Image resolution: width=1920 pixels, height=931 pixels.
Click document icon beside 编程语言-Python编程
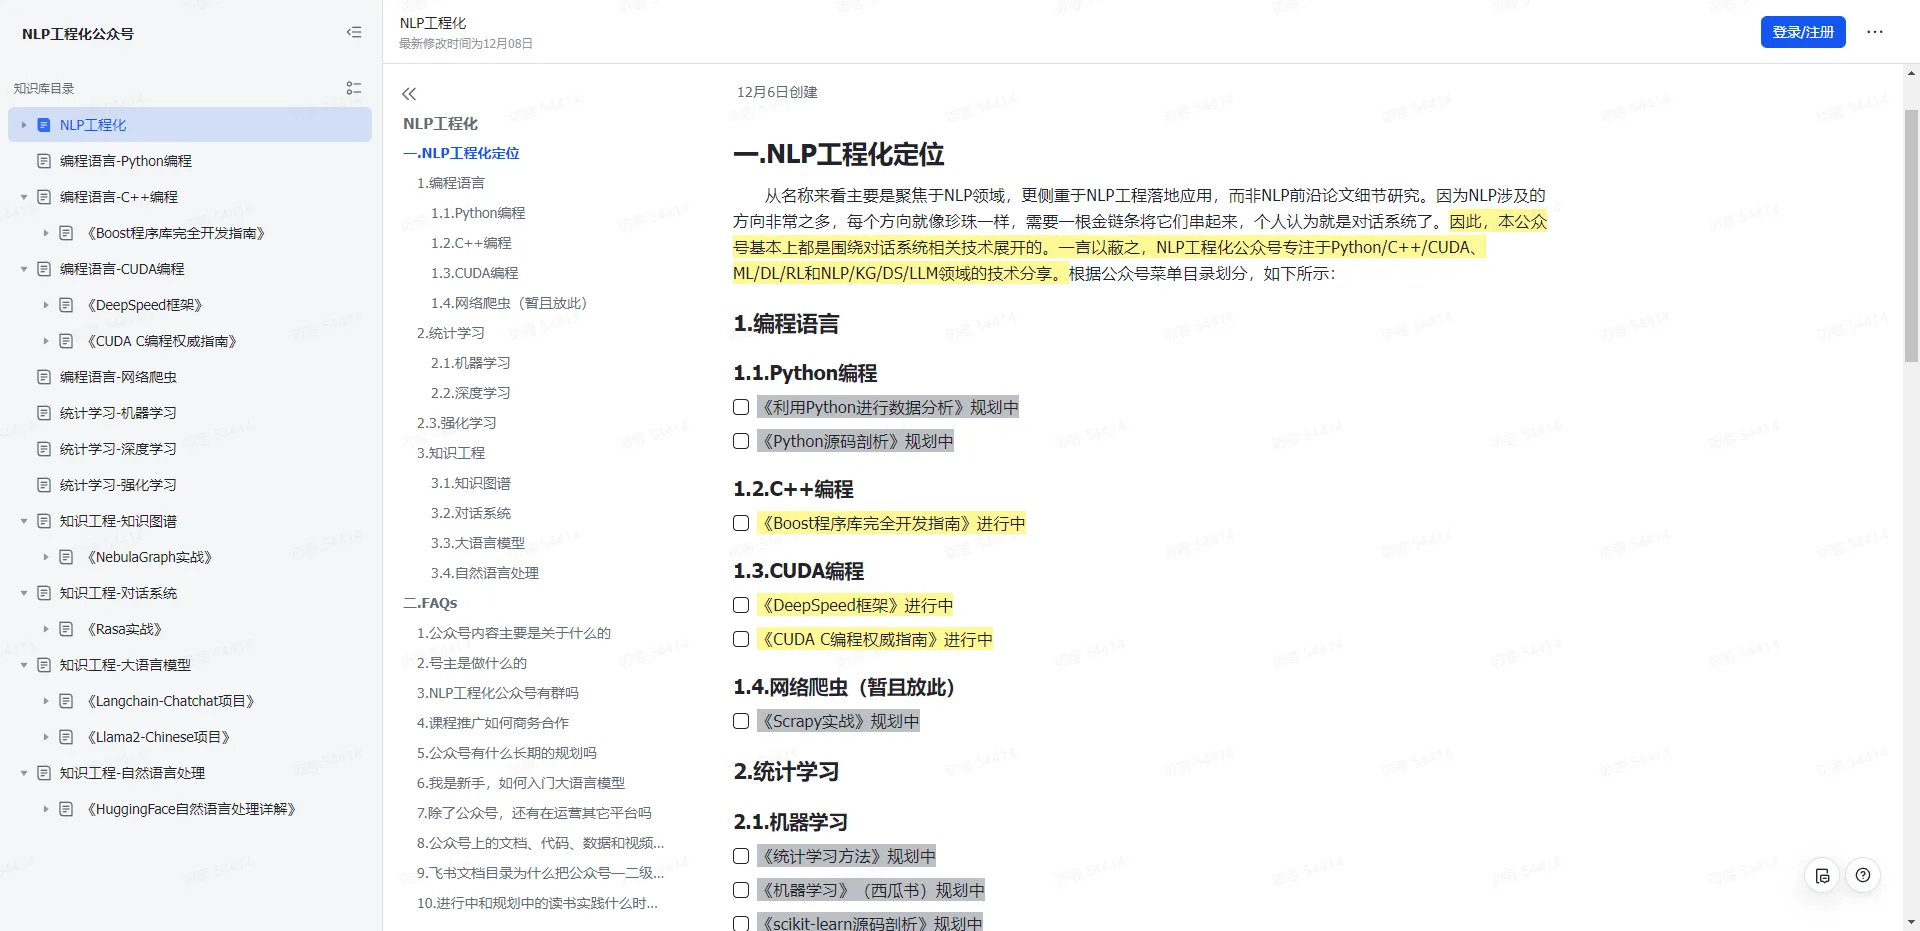click(x=44, y=161)
